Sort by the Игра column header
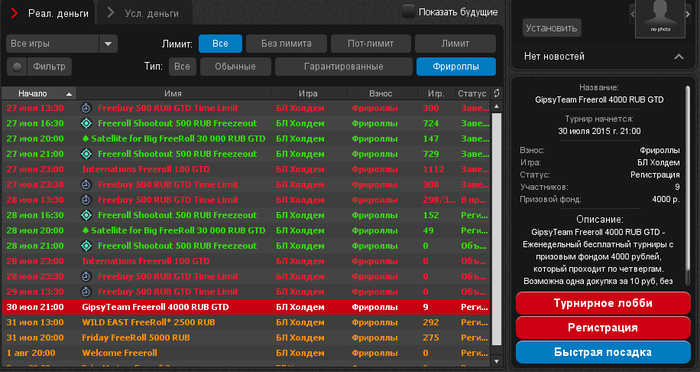700x372 pixels. coord(308,93)
